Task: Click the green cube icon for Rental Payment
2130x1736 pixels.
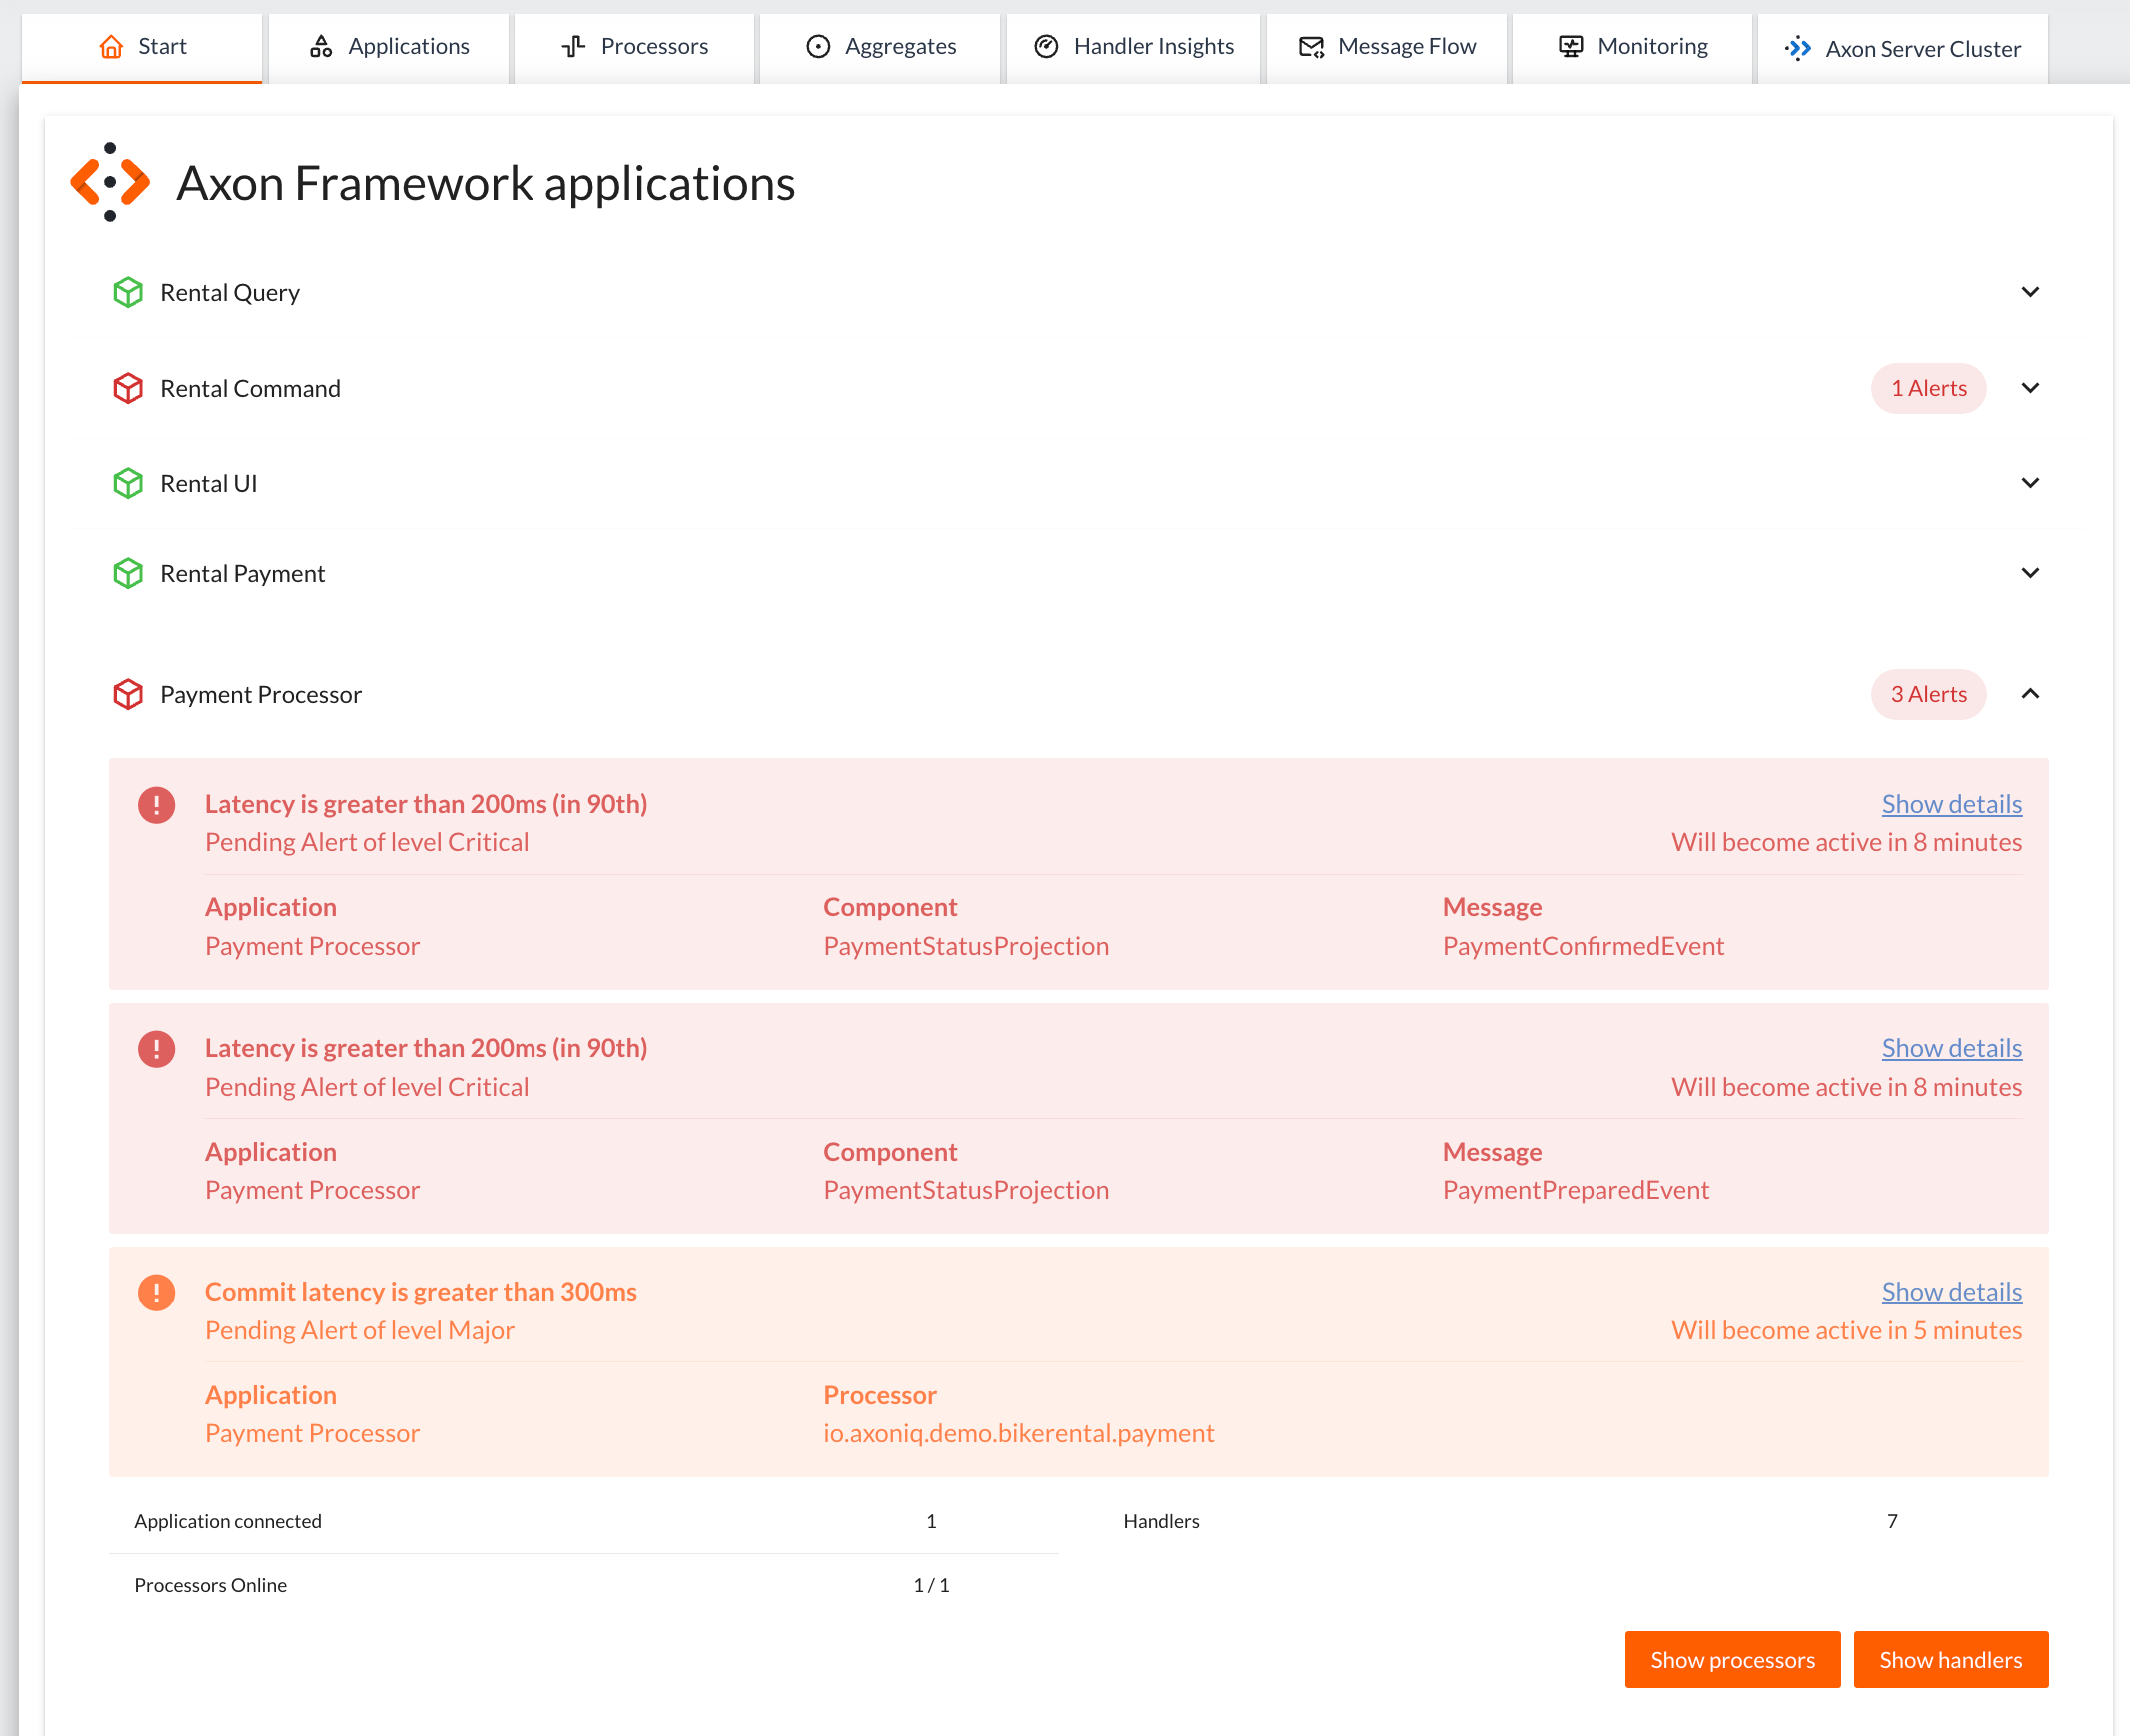Action: click(128, 574)
